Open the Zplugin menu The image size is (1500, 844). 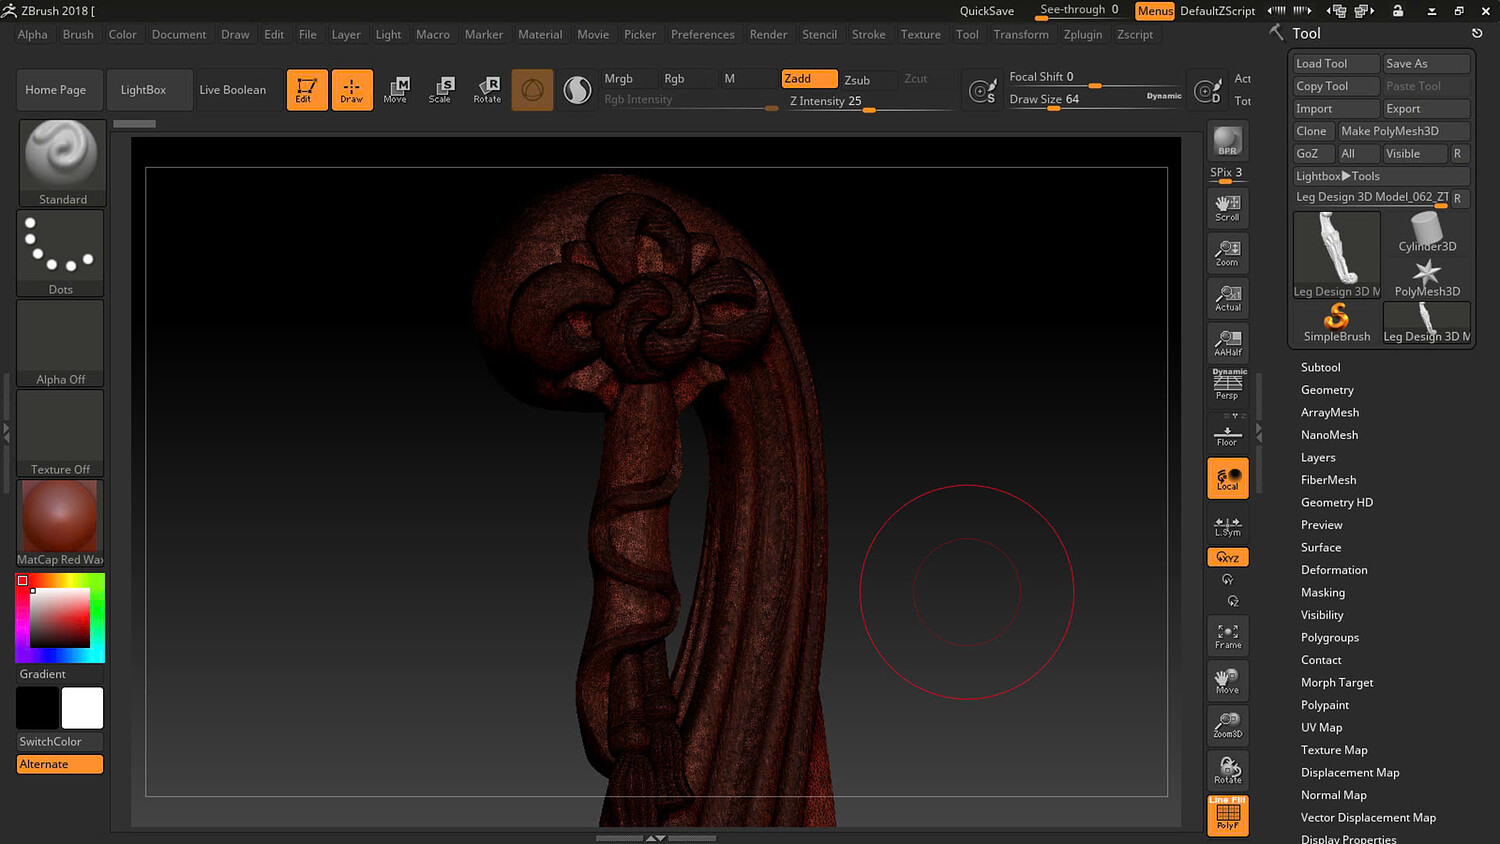click(x=1082, y=34)
